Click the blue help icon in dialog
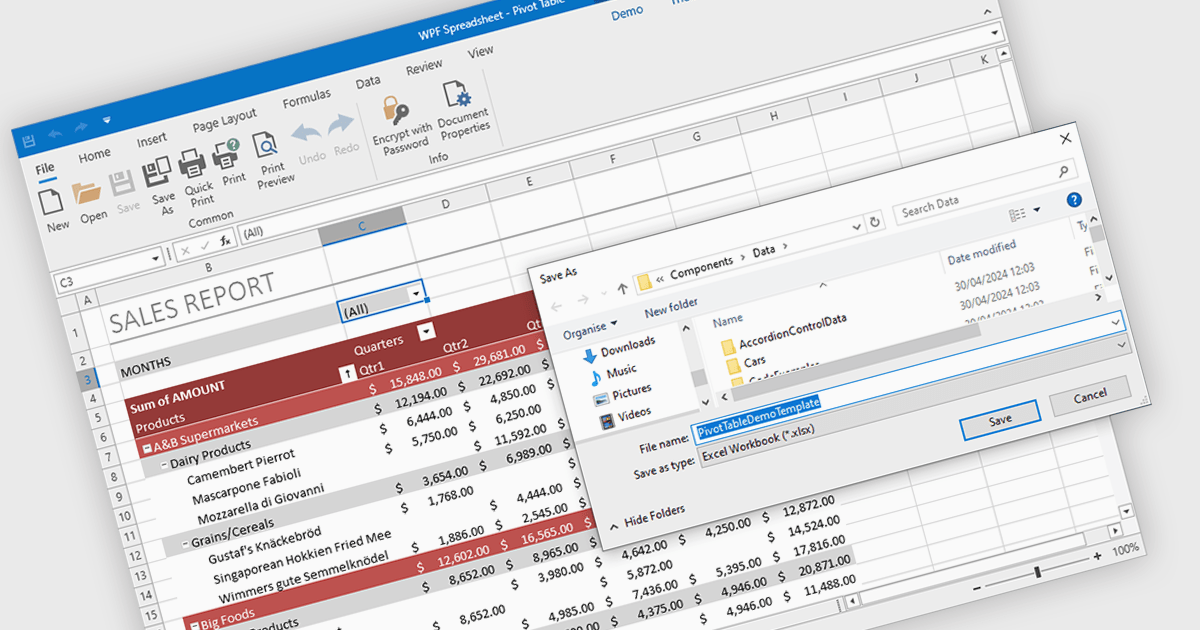1200x630 pixels. [x=1074, y=200]
